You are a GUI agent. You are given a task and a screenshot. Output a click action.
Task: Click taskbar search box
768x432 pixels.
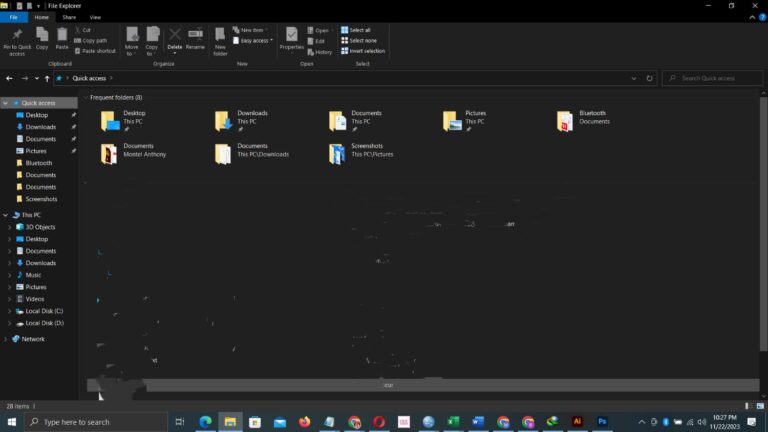(x=96, y=422)
